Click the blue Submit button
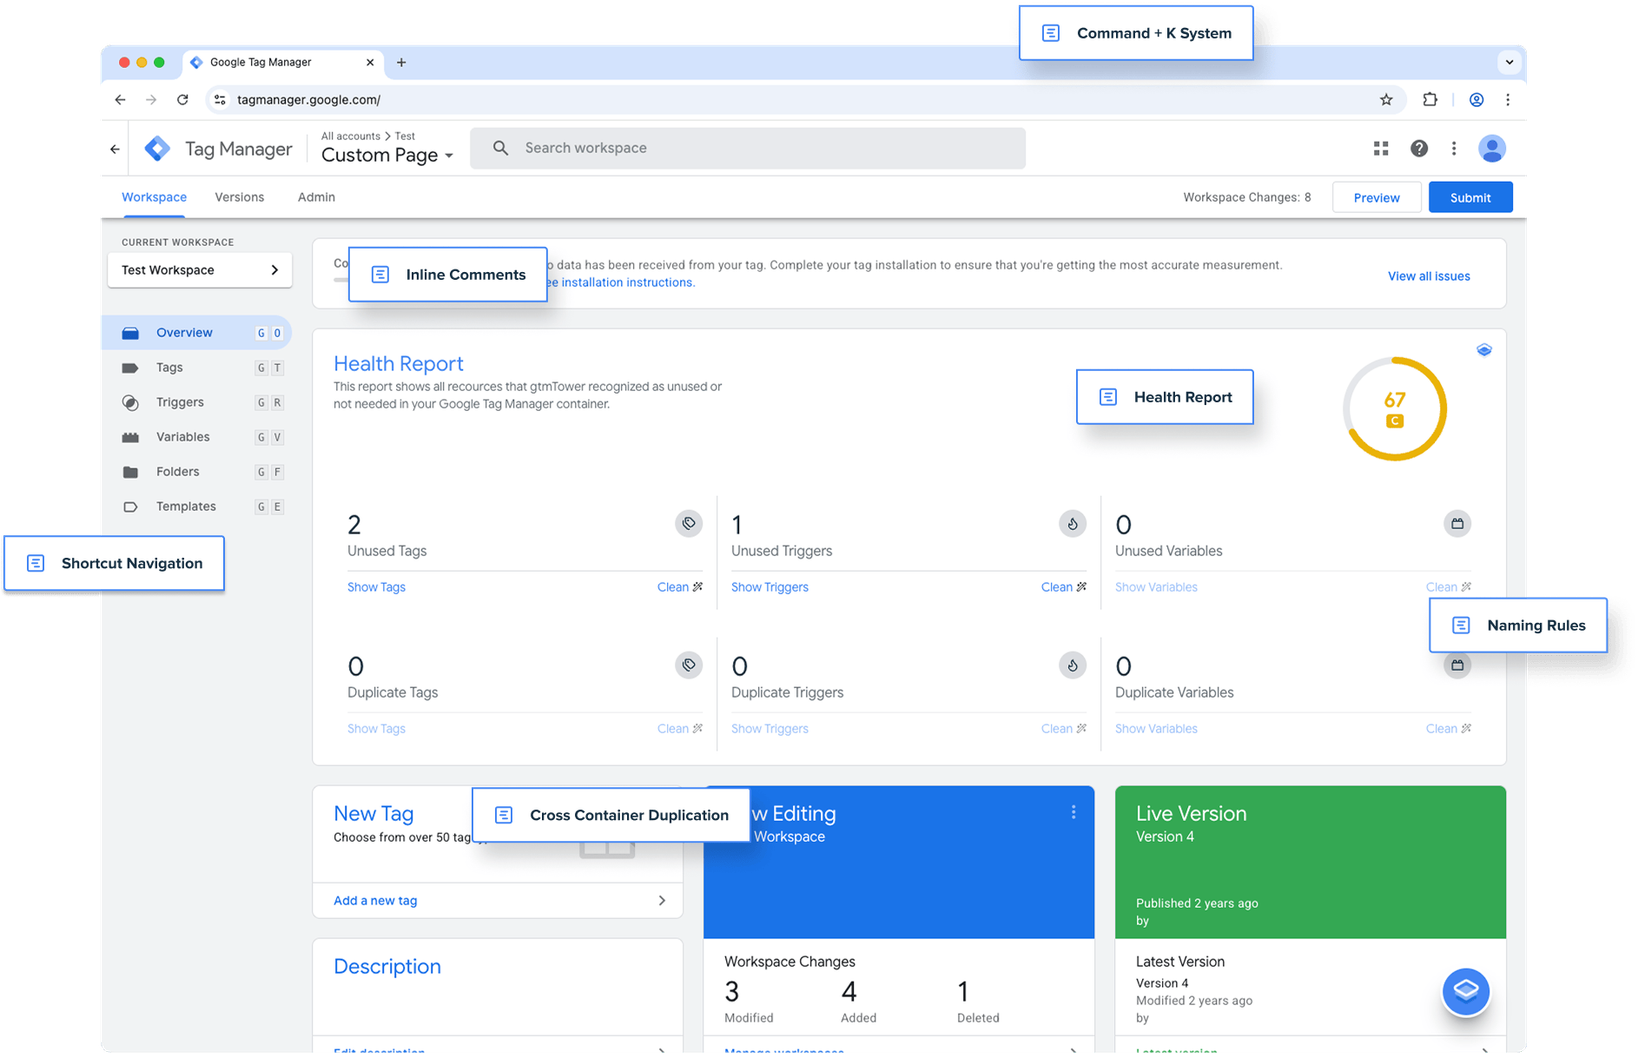 [x=1470, y=197]
